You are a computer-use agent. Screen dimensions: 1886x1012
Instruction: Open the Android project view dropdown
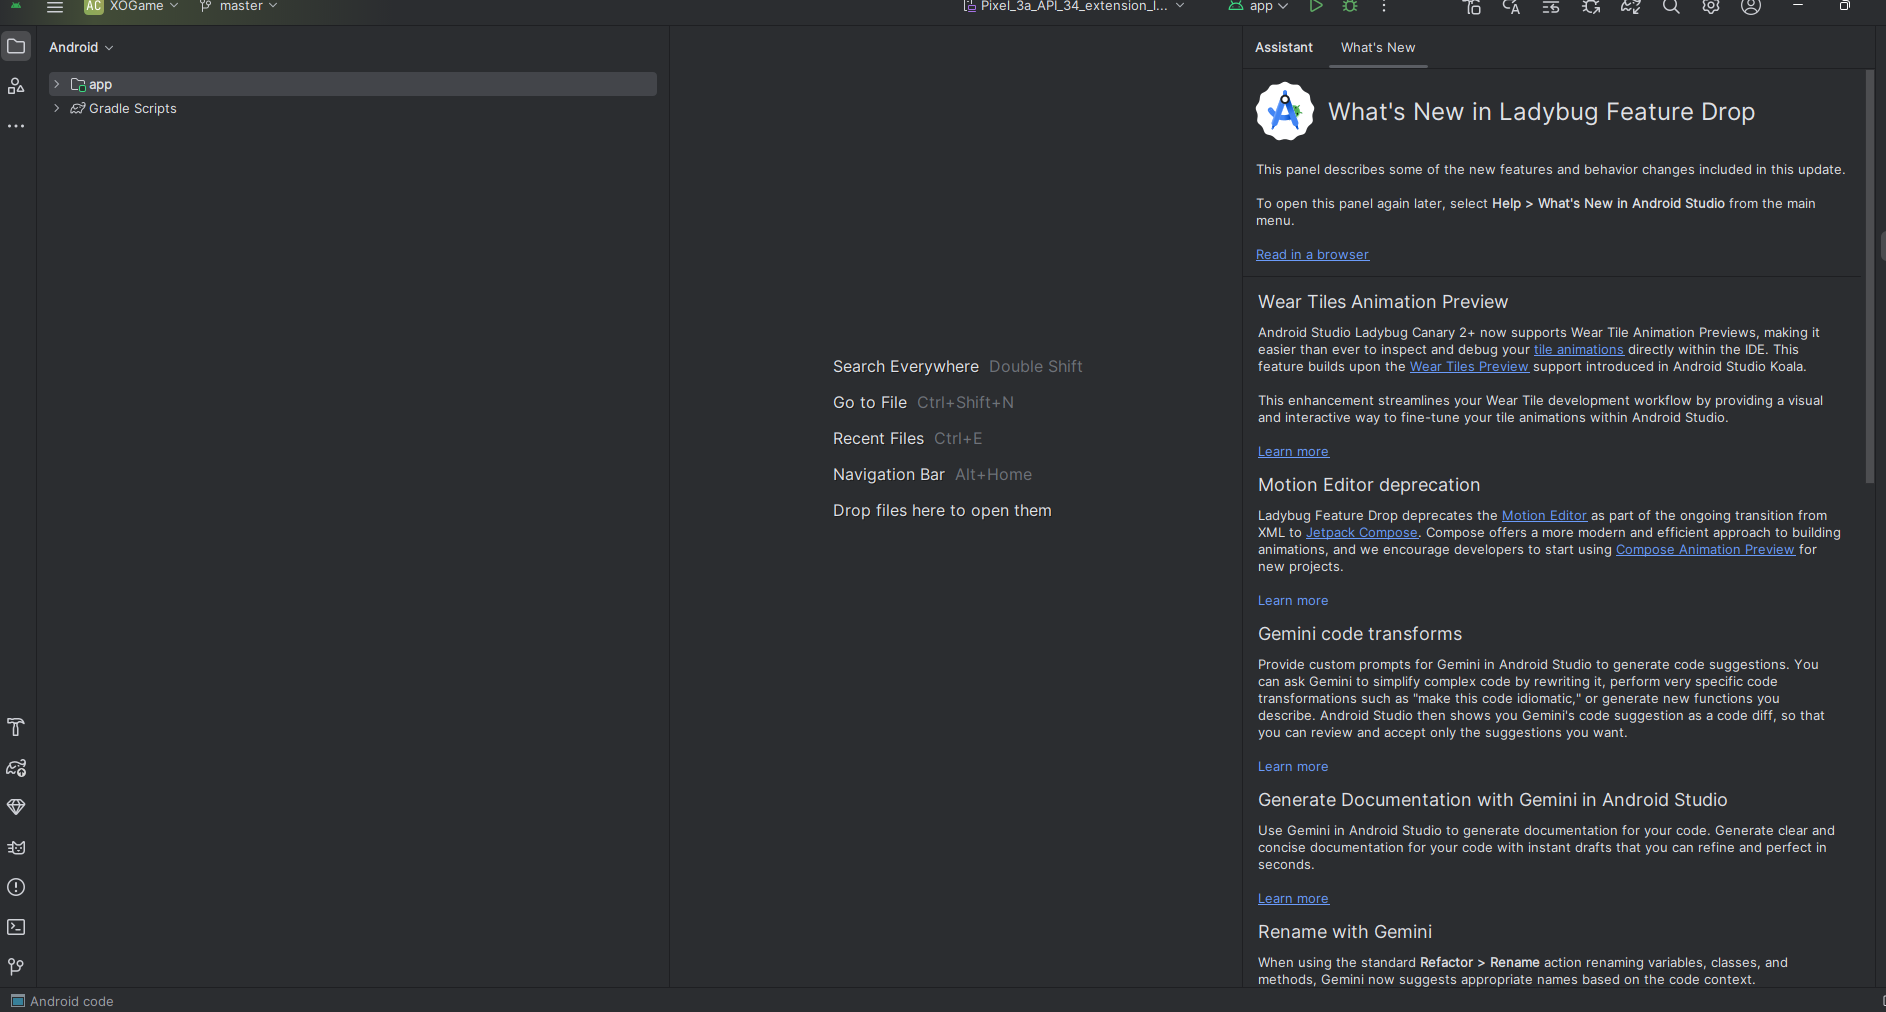(x=81, y=47)
